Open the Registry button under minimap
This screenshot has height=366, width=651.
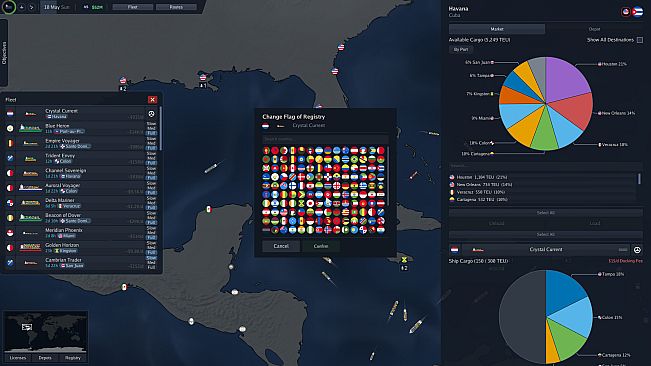pos(73,358)
